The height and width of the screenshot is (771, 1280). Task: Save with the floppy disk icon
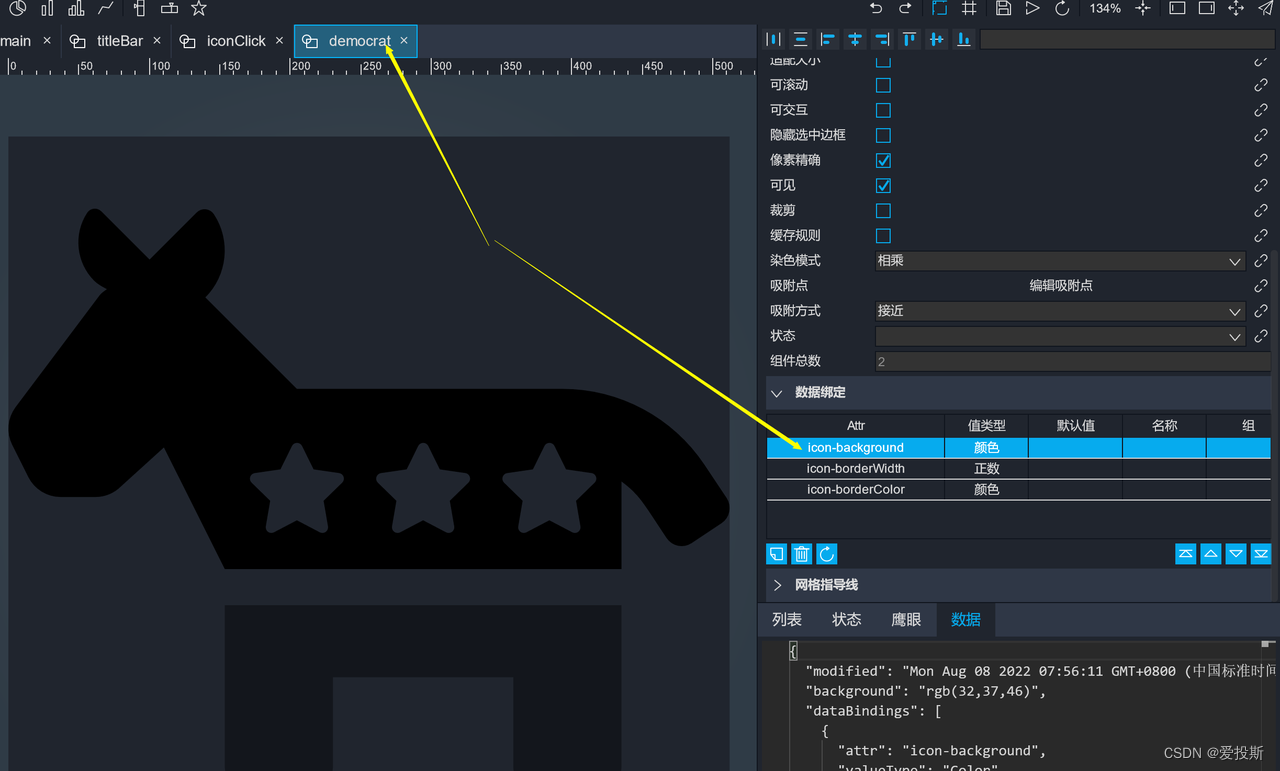1004,8
